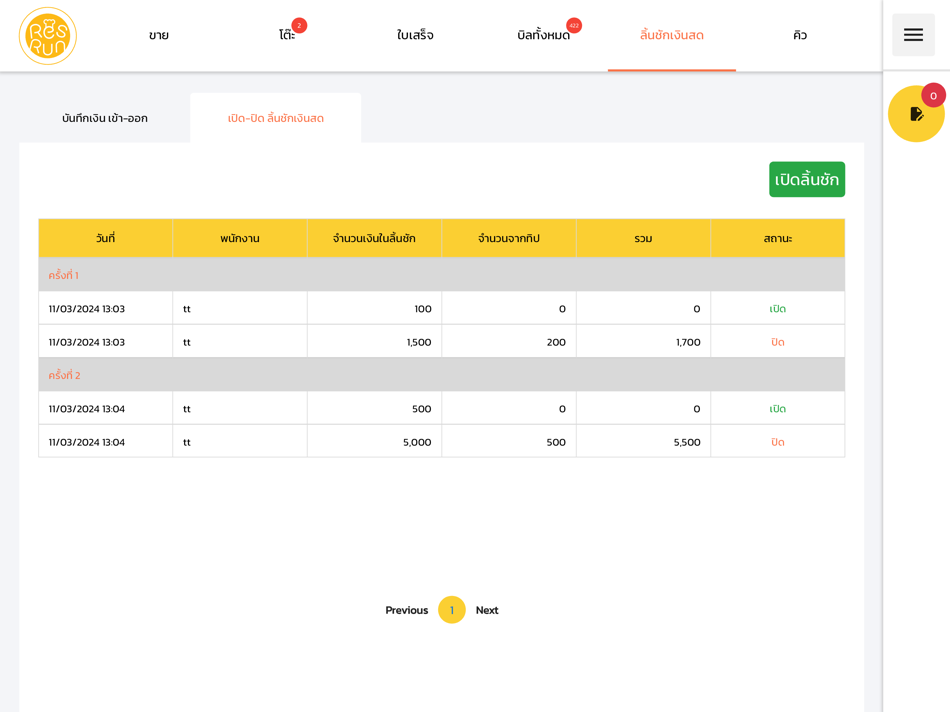The image size is (950, 712).
Task: Click the drawer amount 100 cell
Action: tap(374, 308)
